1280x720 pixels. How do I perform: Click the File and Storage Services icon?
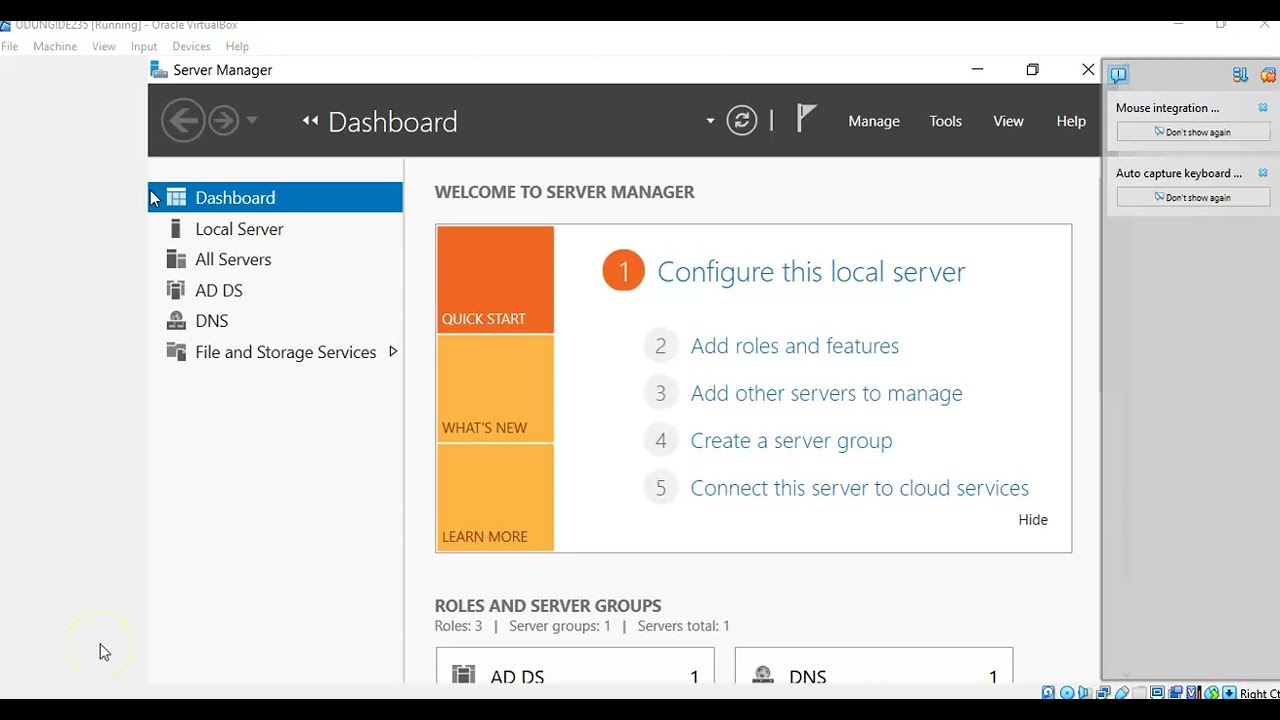[x=176, y=351]
